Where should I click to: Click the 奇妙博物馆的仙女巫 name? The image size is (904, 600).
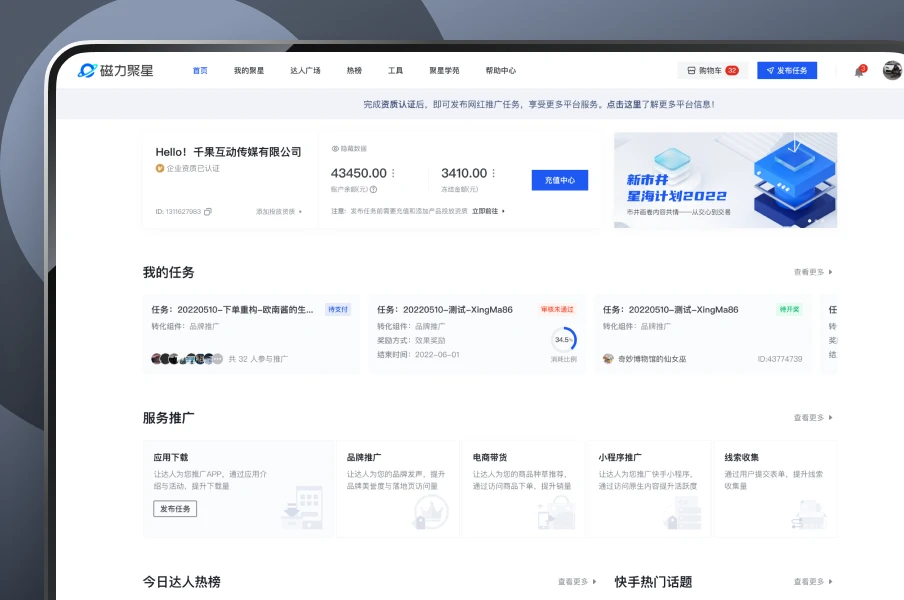pyautogui.click(x=652, y=359)
